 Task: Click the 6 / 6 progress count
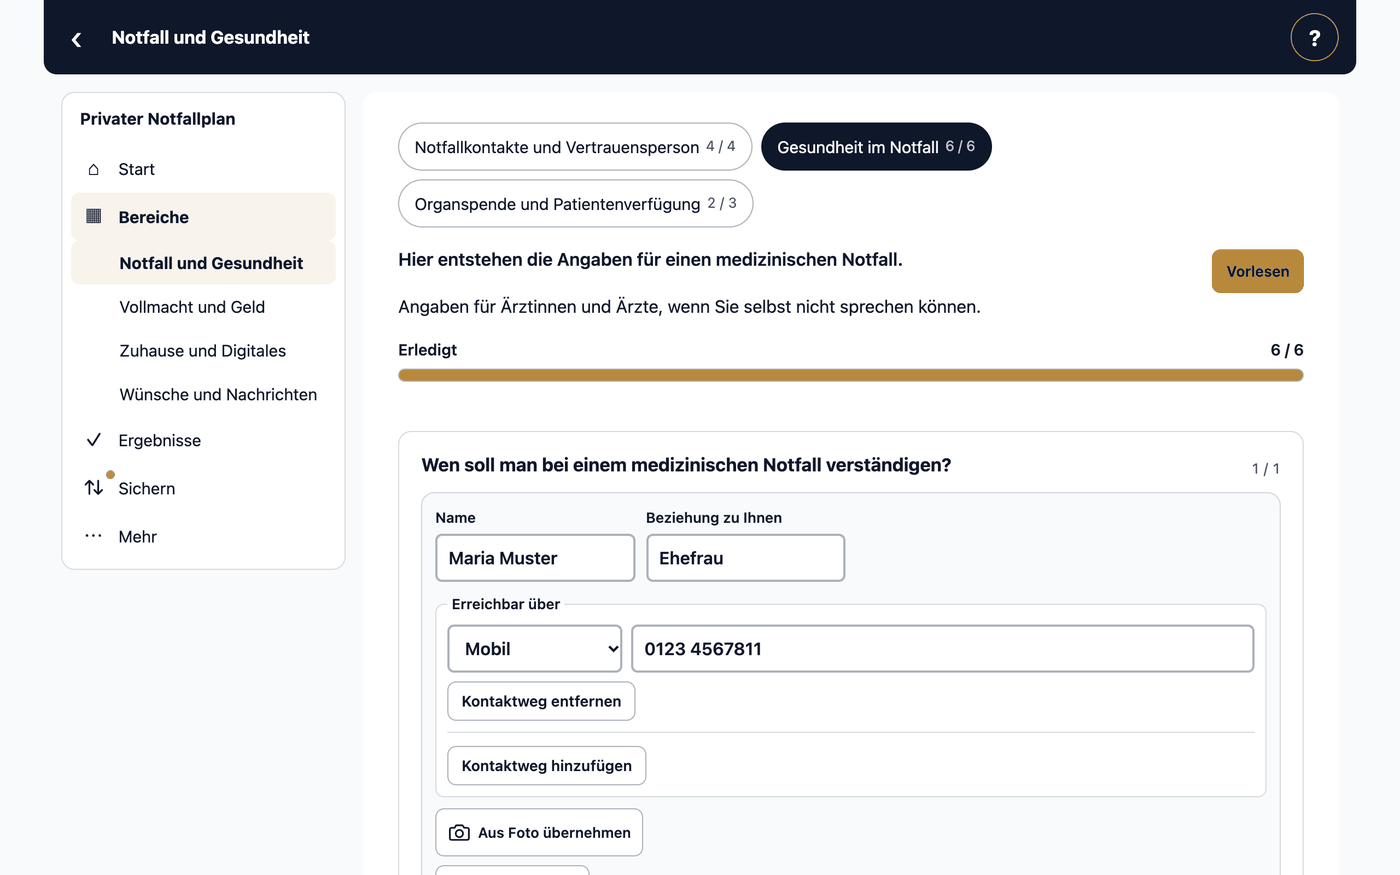(x=1287, y=350)
